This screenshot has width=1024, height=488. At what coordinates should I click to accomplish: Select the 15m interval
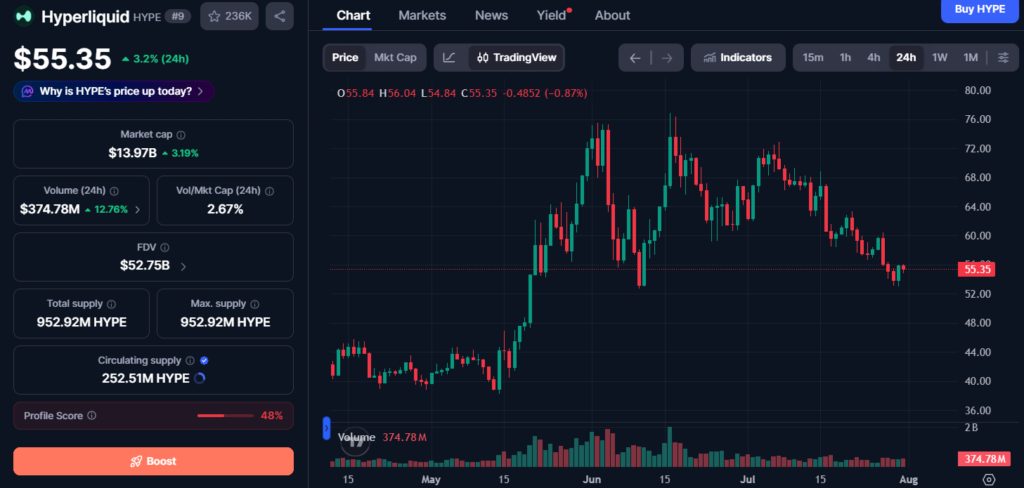[x=812, y=57]
